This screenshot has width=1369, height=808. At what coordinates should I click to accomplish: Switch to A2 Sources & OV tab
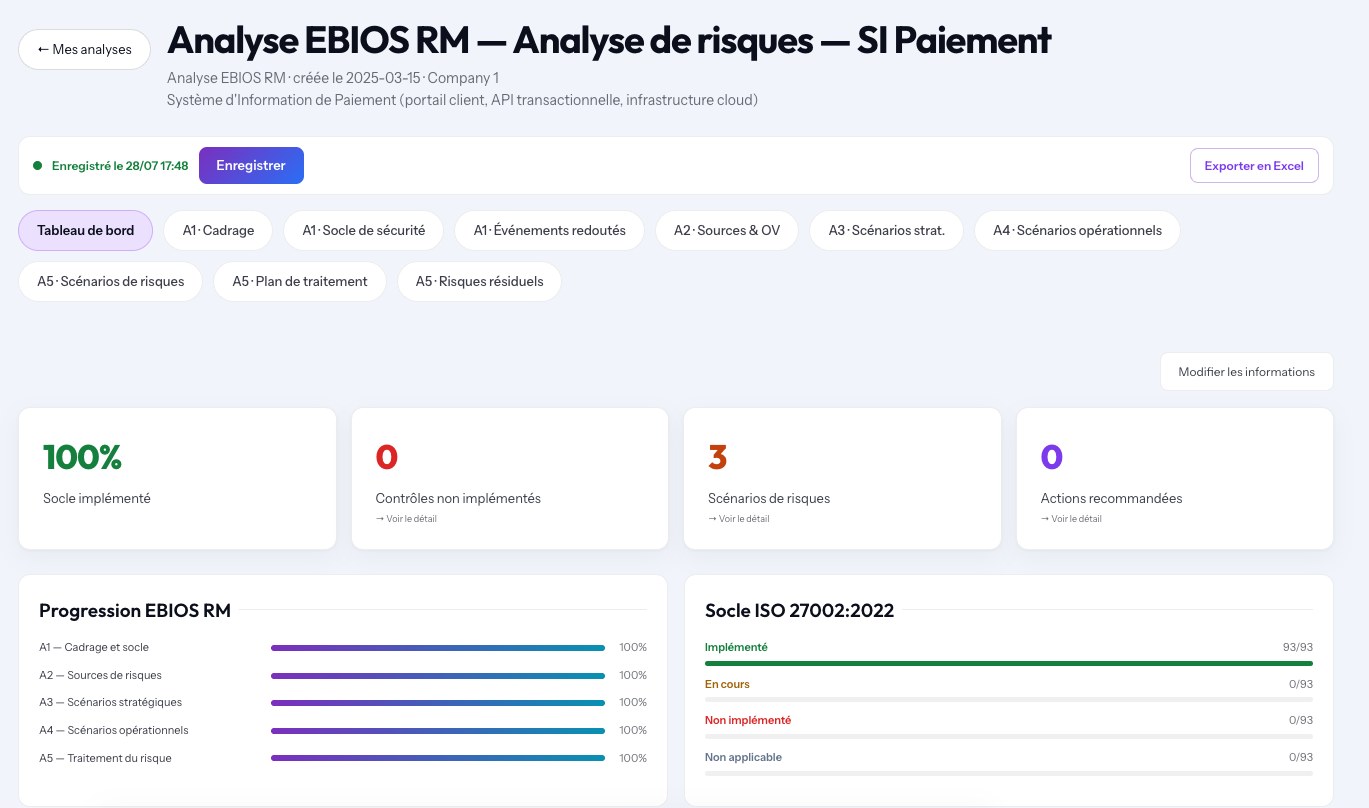pyautogui.click(x=727, y=230)
